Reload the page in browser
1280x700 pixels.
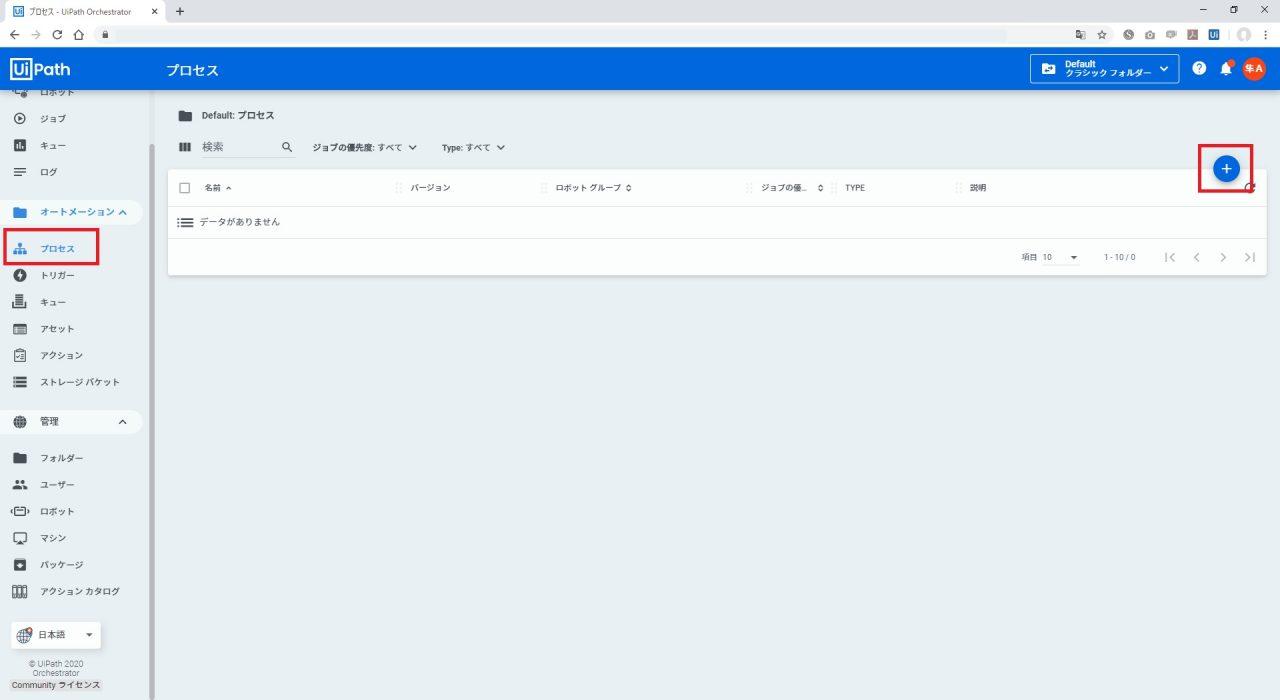57,34
